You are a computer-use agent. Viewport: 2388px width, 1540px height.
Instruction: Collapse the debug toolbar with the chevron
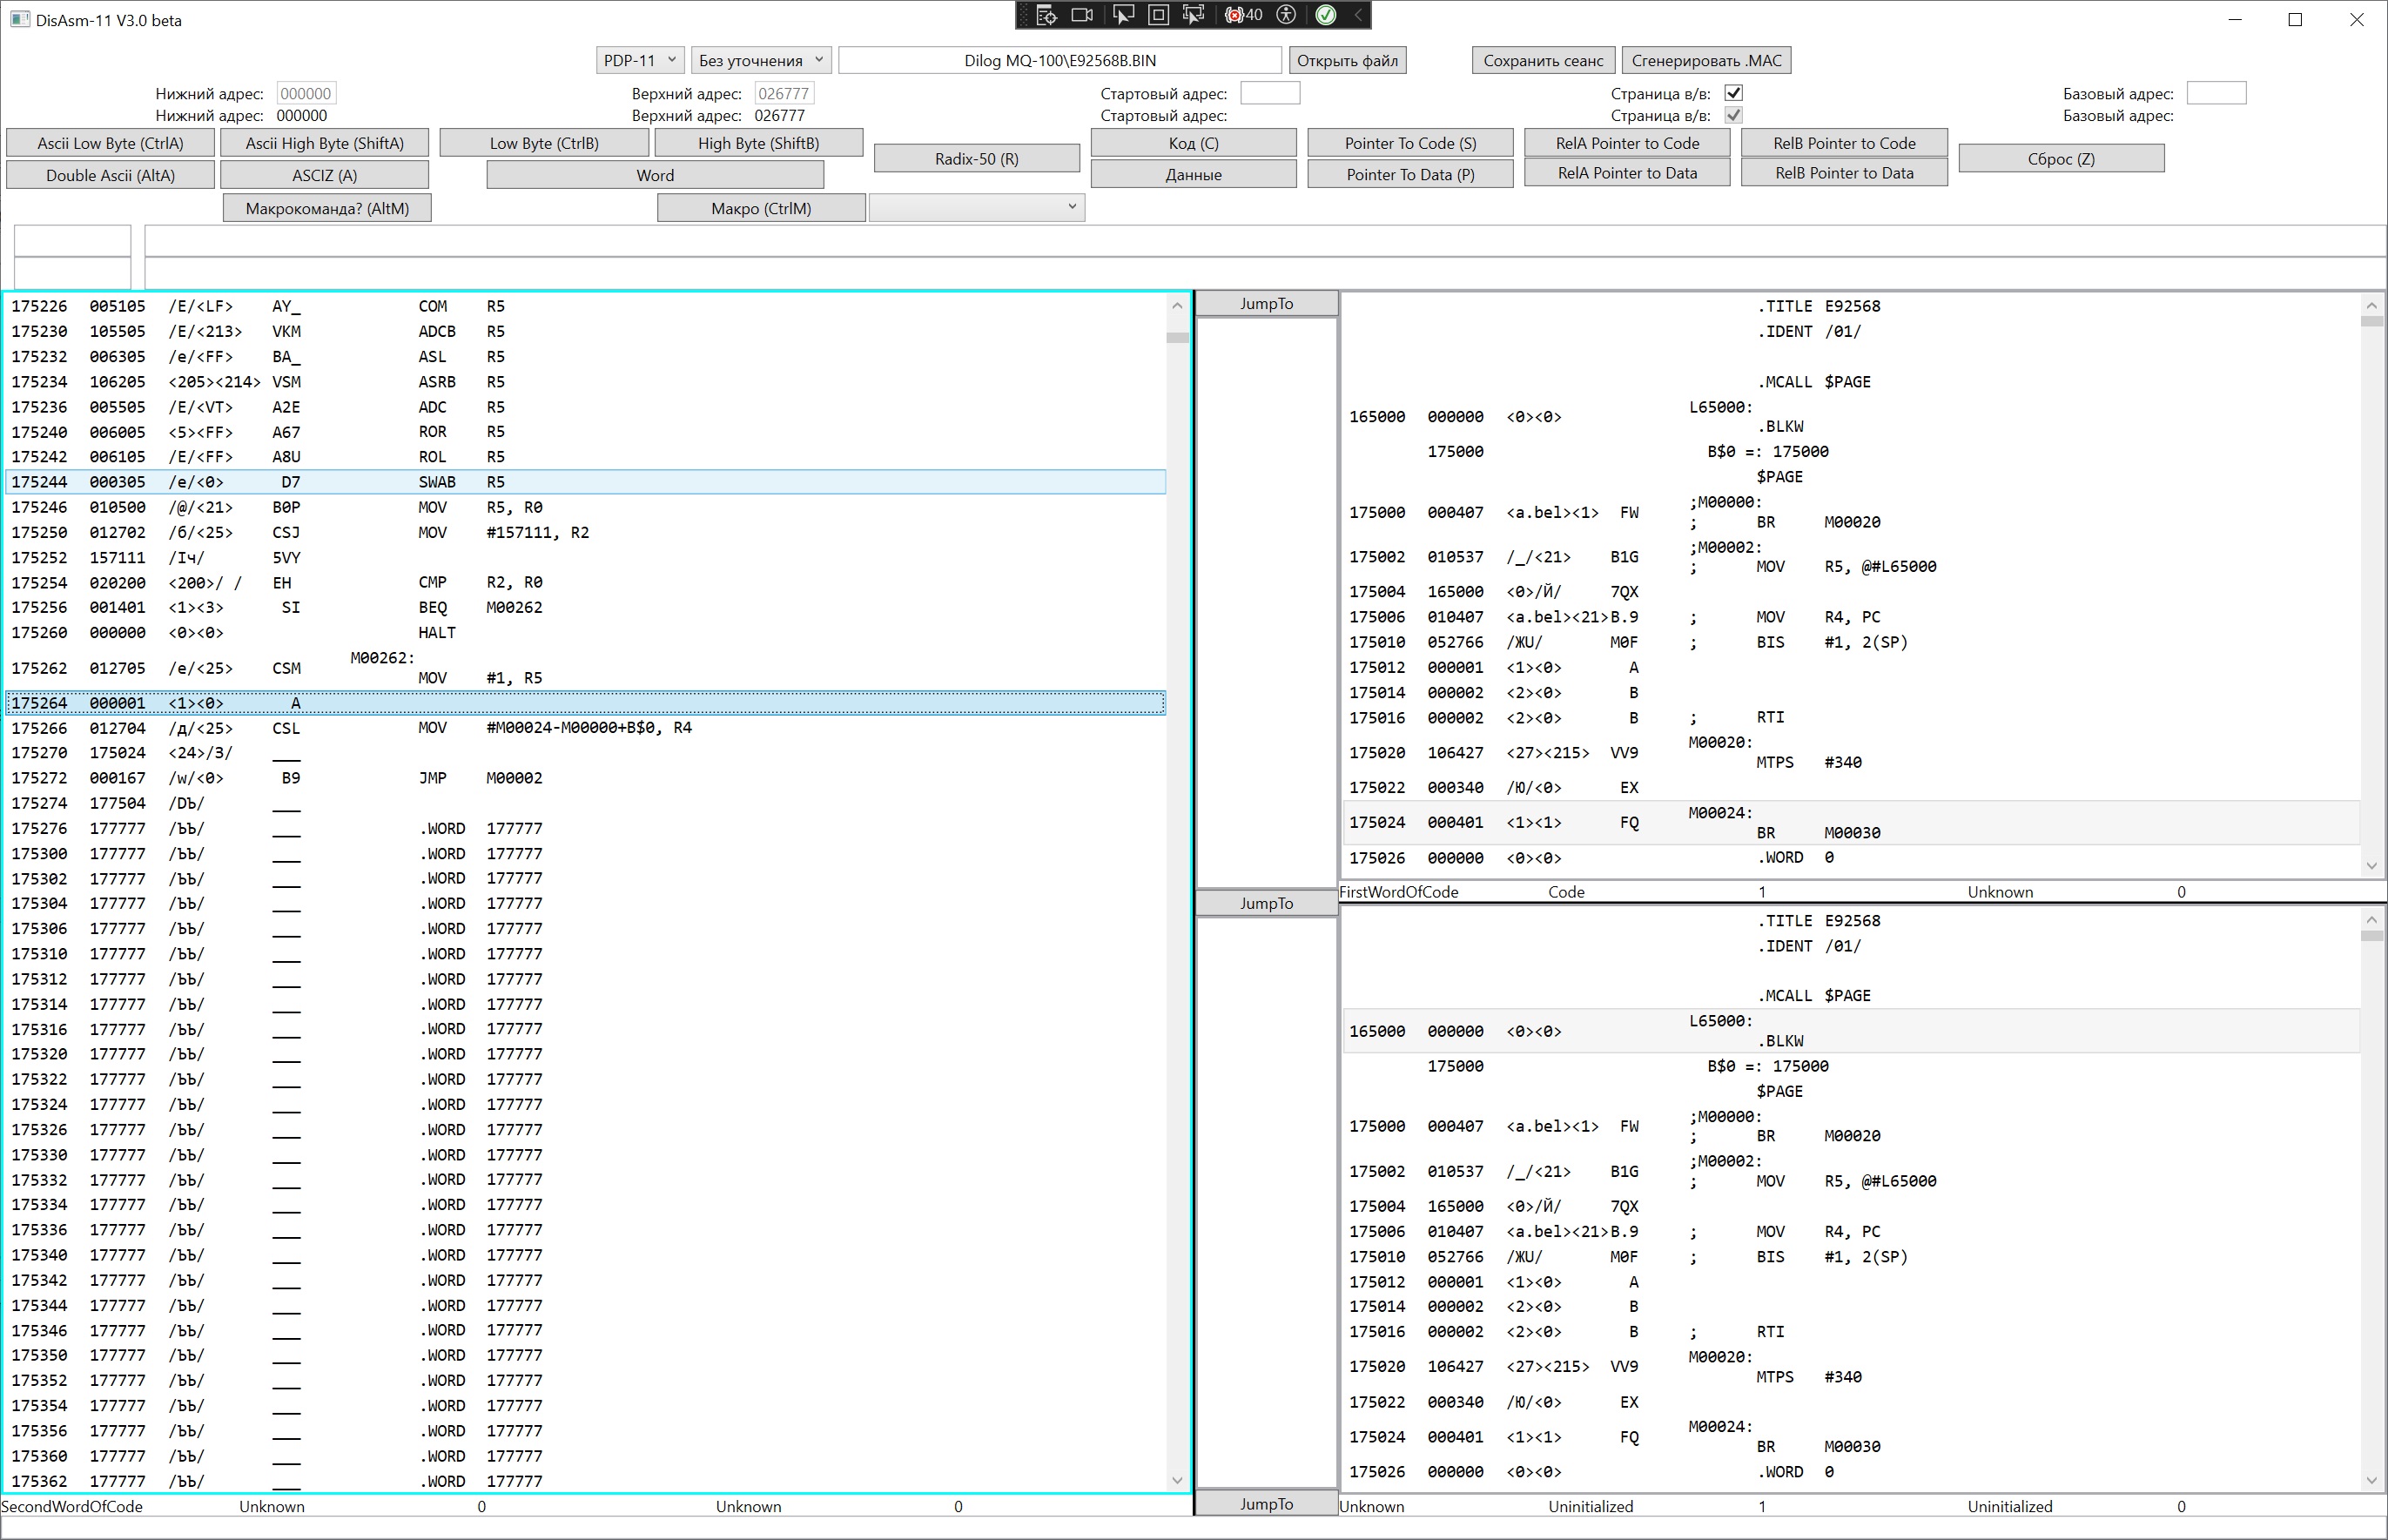pos(1357,15)
